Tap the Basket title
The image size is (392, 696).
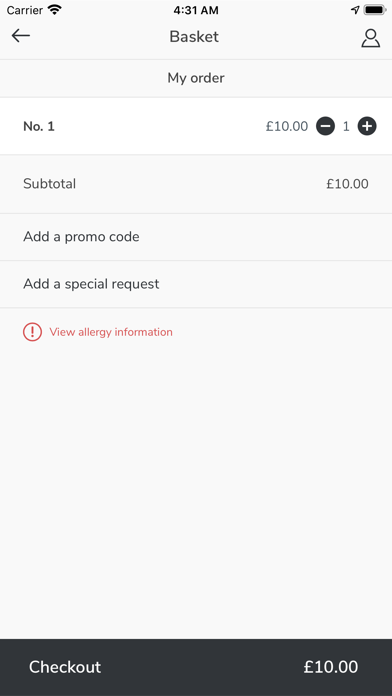click(194, 37)
